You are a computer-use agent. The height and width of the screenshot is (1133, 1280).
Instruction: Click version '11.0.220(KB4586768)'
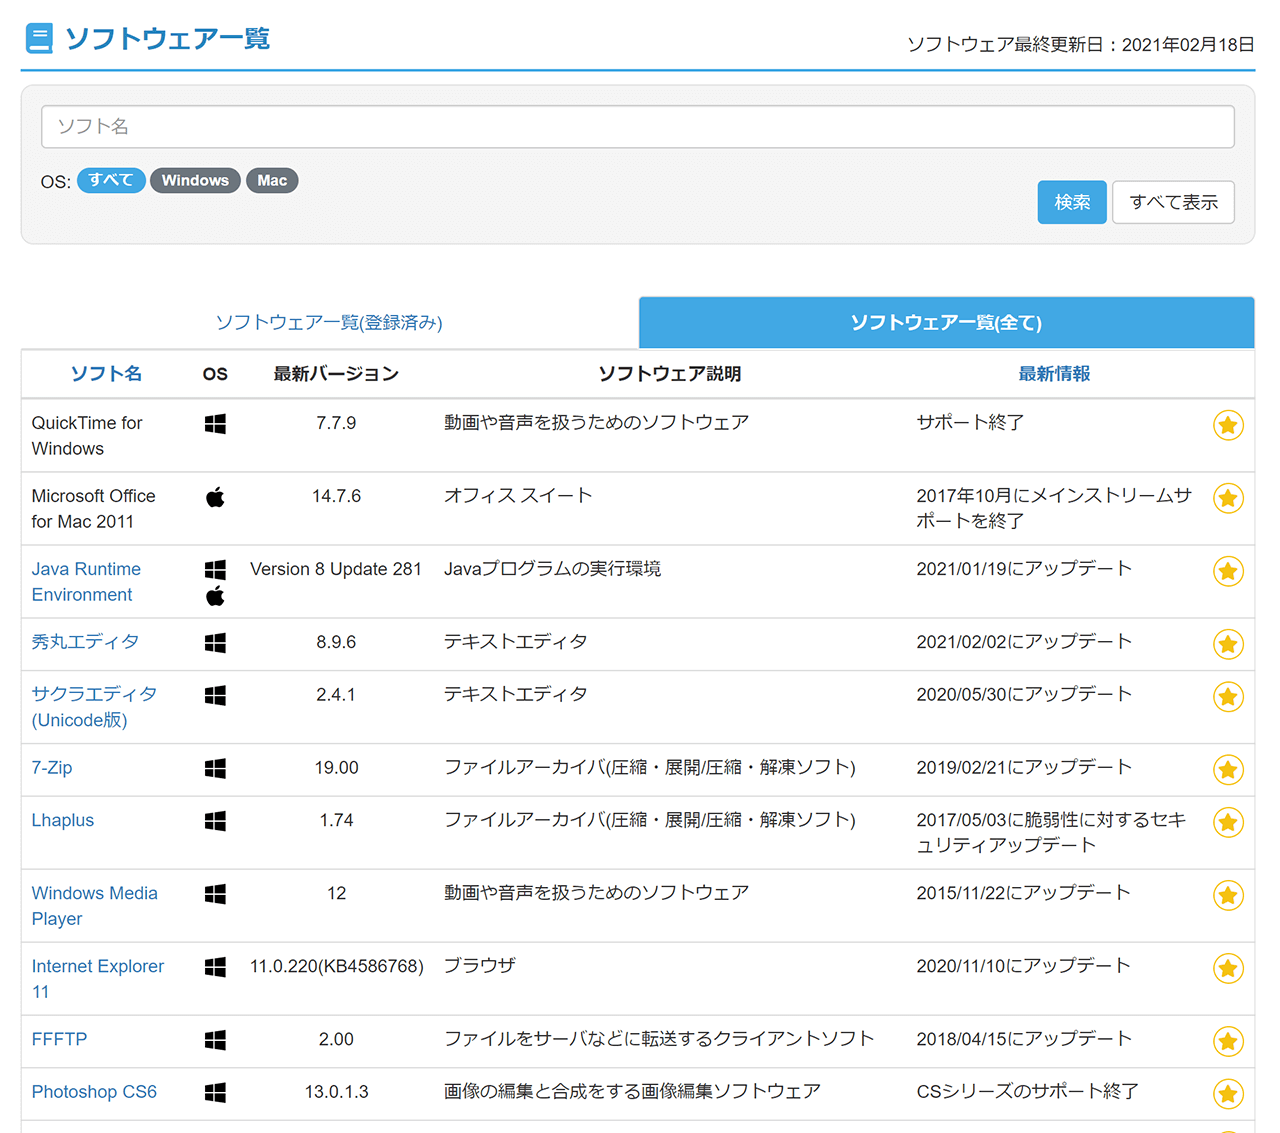tap(337, 966)
